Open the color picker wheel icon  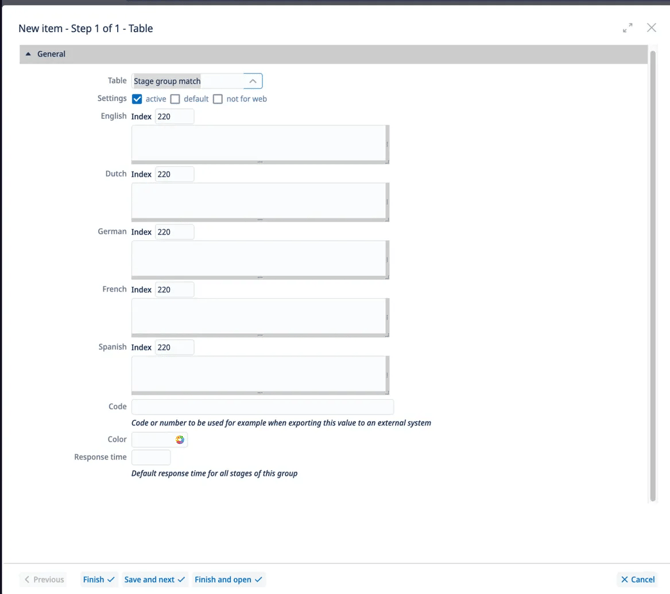coord(180,440)
